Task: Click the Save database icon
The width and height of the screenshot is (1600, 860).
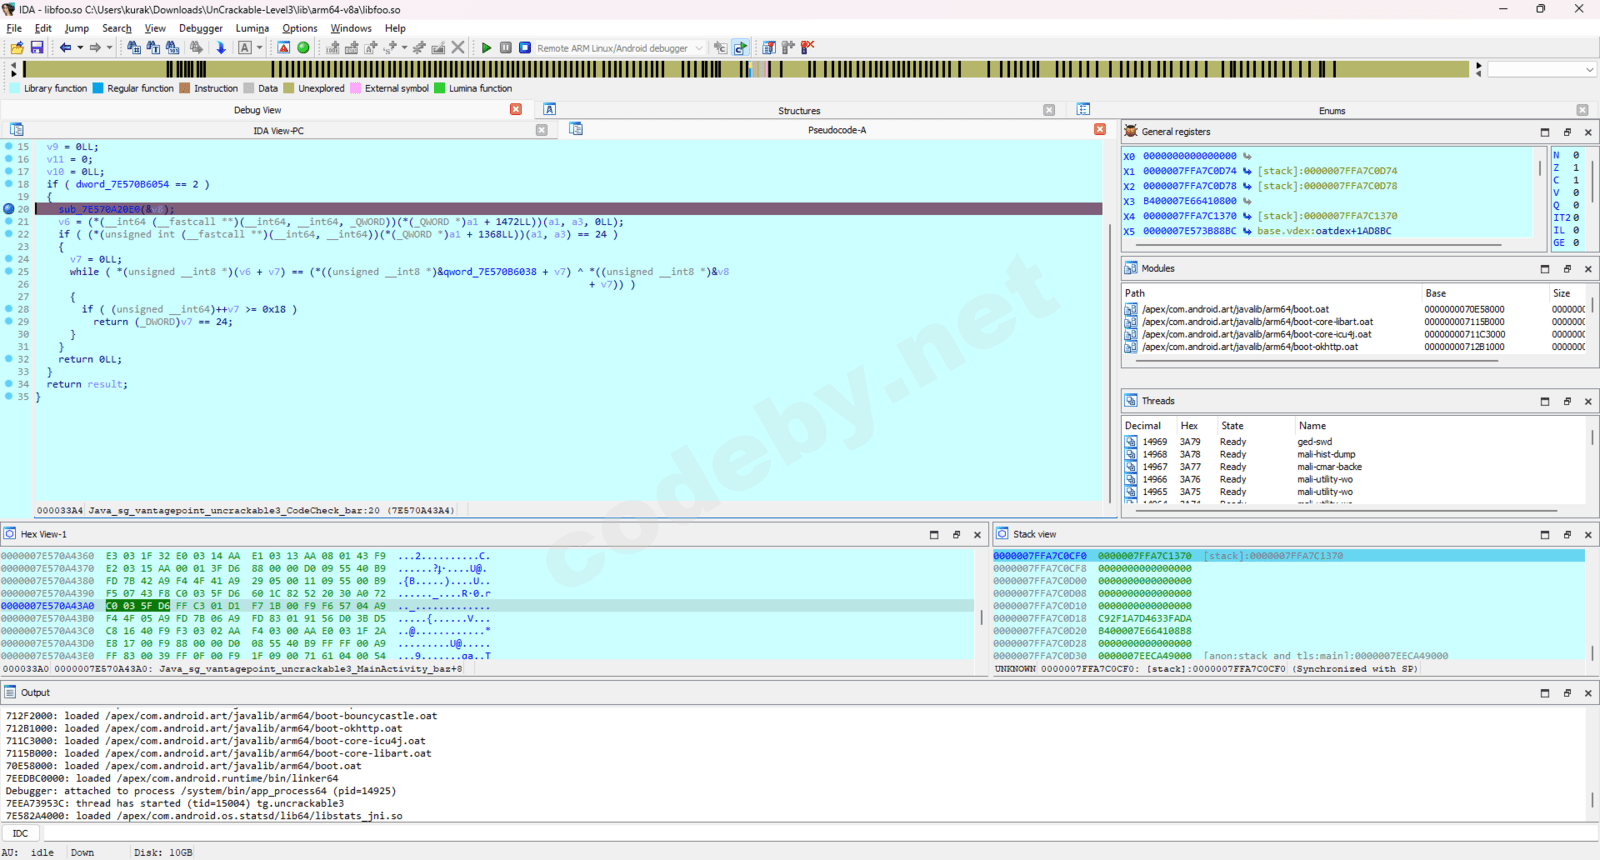Action: (37, 48)
